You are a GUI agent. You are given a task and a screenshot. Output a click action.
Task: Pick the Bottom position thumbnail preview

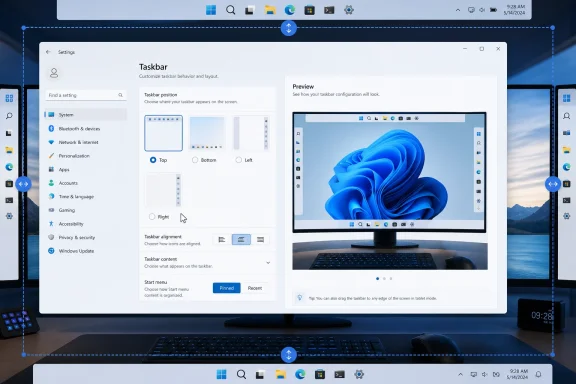tap(207, 133)
